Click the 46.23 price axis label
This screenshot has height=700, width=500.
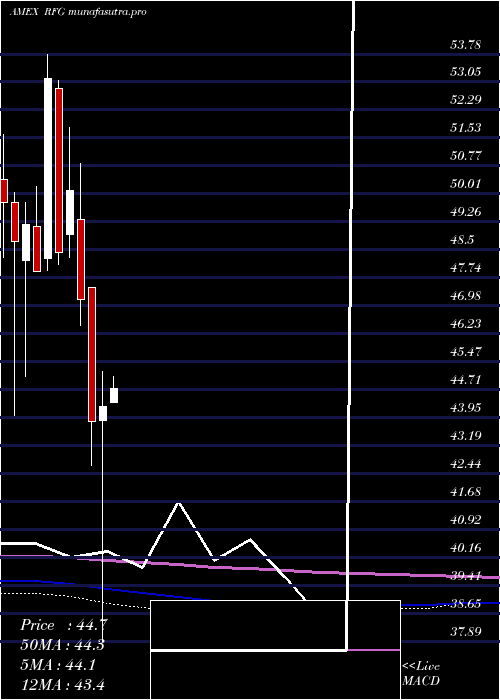(466, 324)
